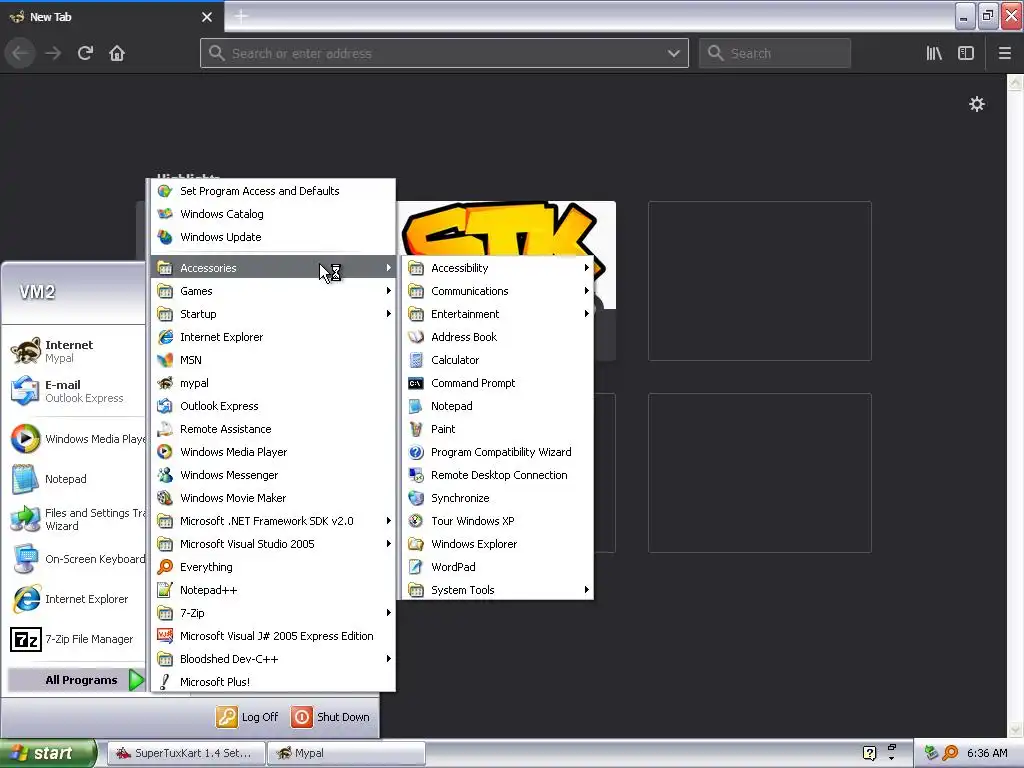Focus the browser Search box
The image size is (1024, 768).
(x=775, y=53)
